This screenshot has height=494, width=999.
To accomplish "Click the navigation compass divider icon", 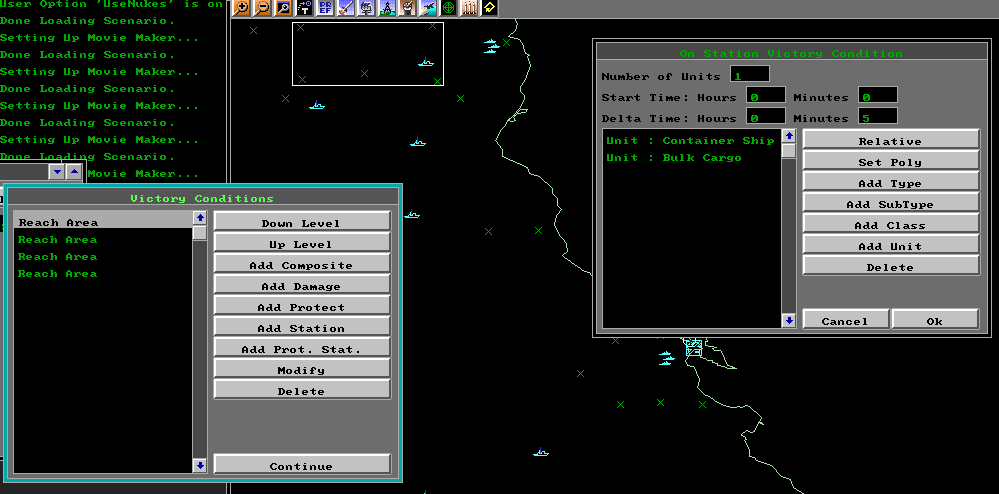I will click(x=387, y=8).
